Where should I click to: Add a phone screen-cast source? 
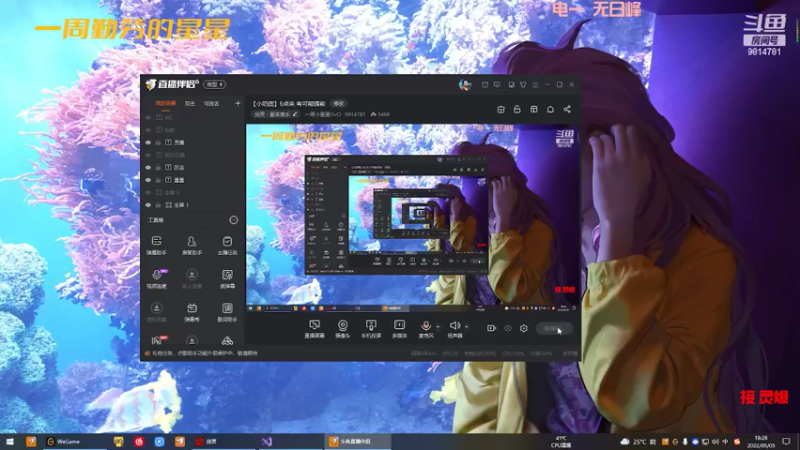(x=371, y=329)
